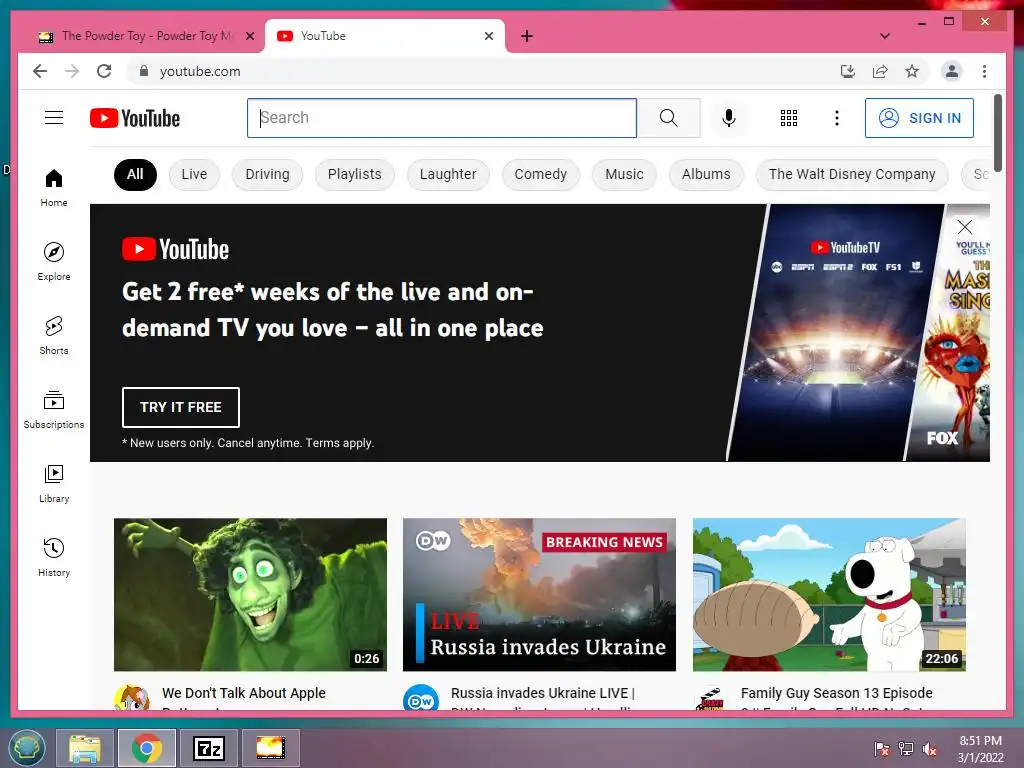Viewport: 1024px width, 768px height.
Task: Open the Action Center flag tray icon
Action: pyautogui.click(x=881, y=749)
